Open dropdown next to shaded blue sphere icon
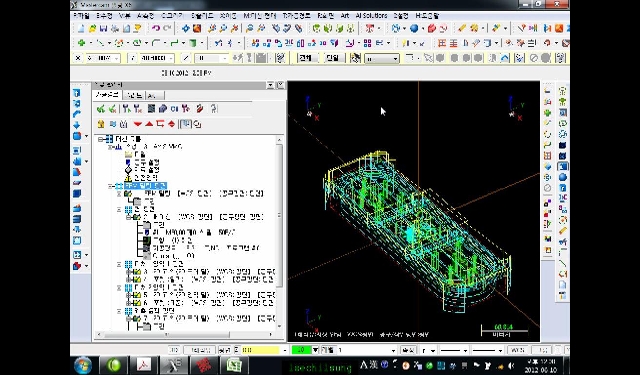 tap(423, 28)
